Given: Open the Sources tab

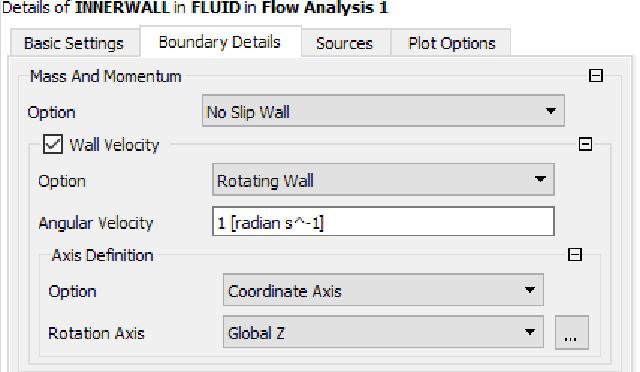Looking at the screenshot, I should pos(345,43).
